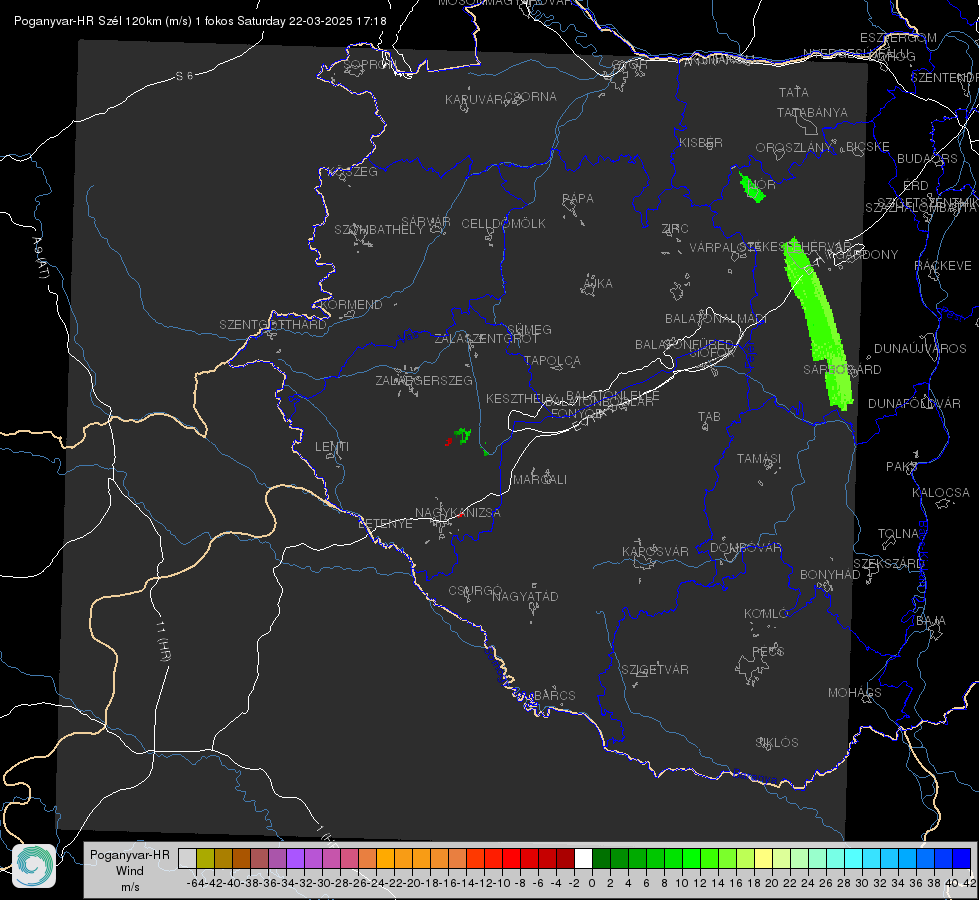Click the PÁPA city label

point(578,199)
